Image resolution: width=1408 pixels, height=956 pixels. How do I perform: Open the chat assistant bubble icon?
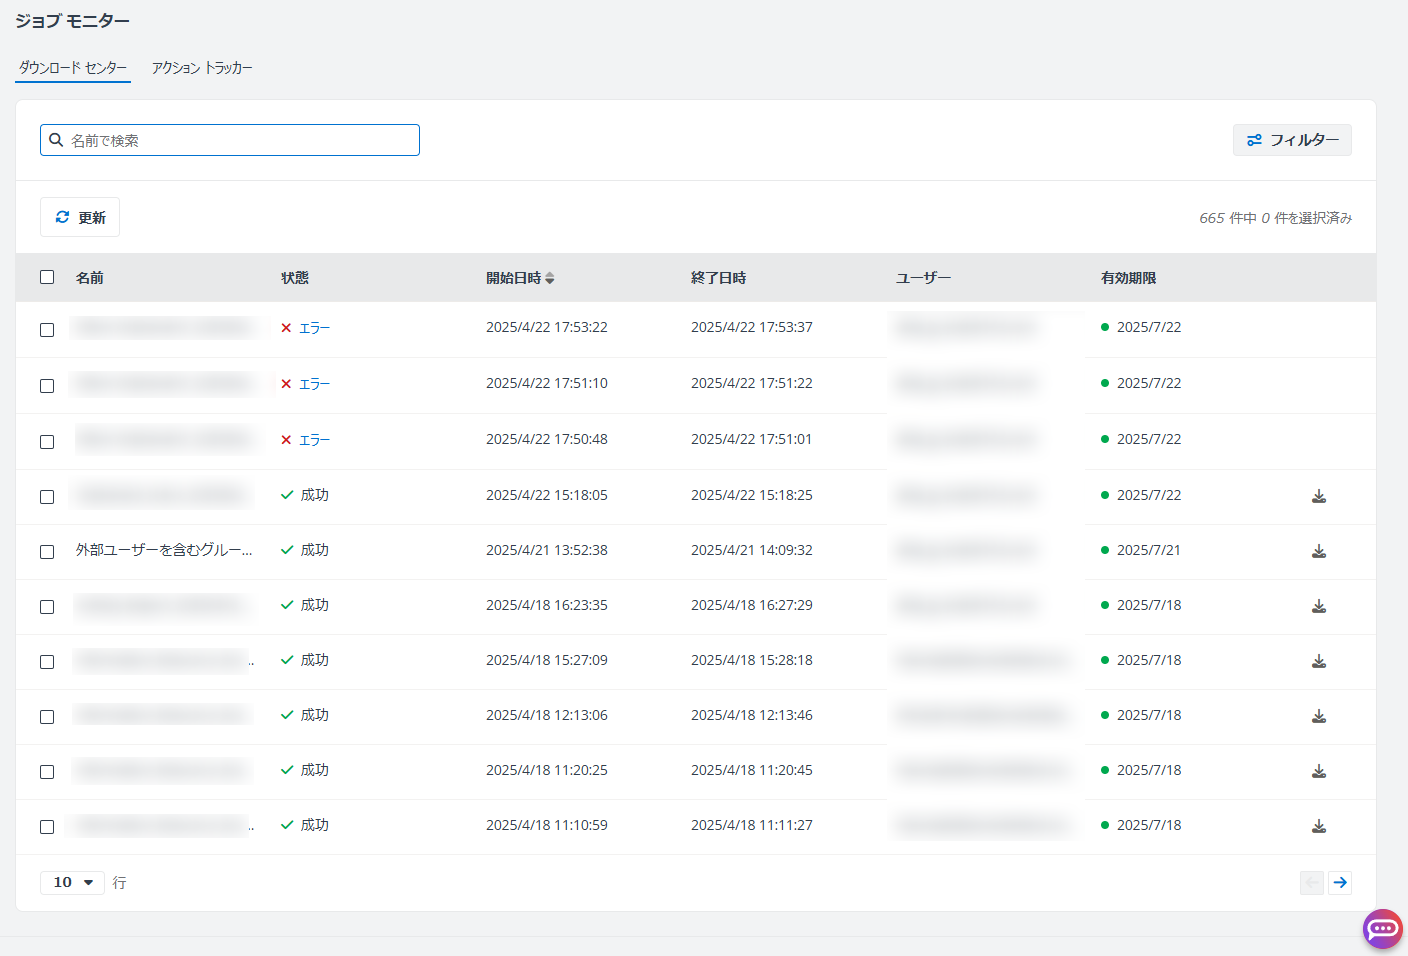point(1382,929)
